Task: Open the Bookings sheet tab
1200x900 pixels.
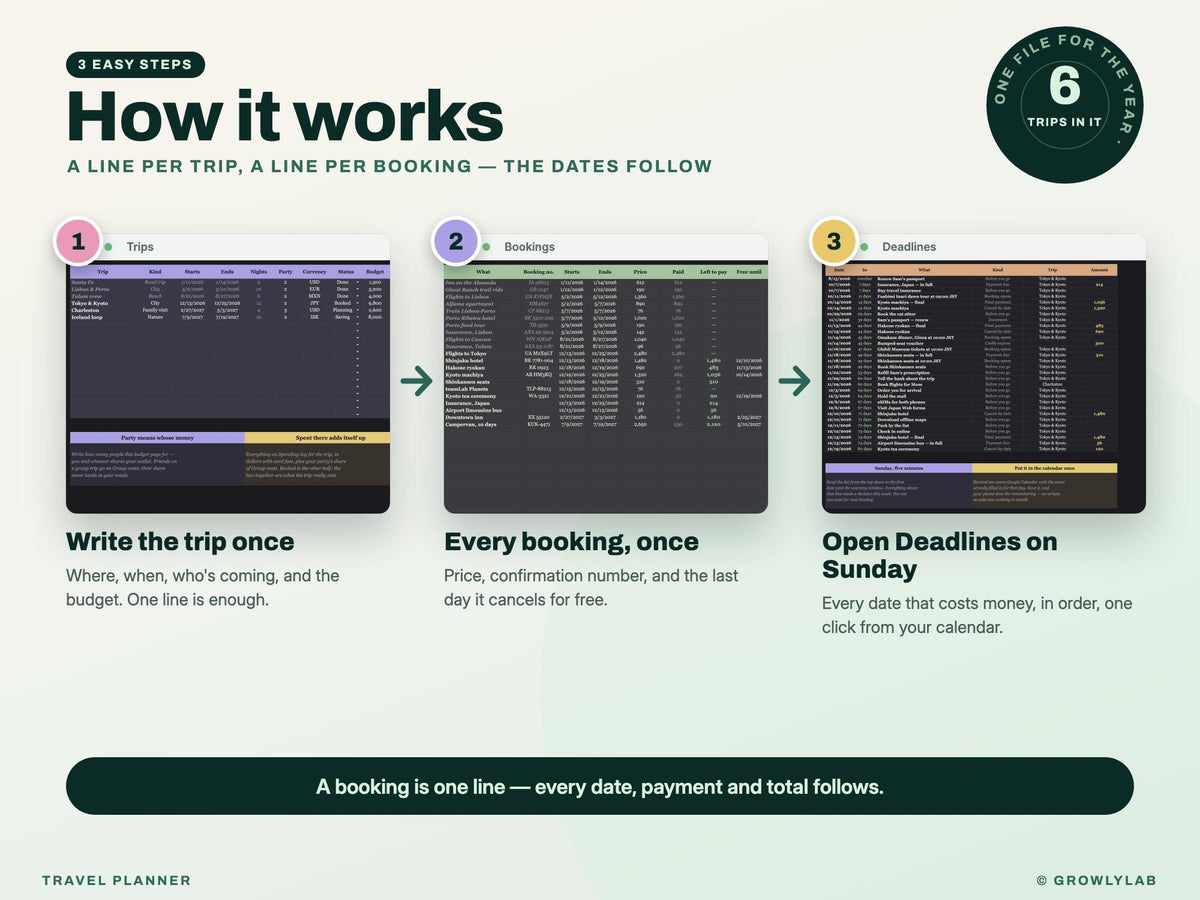Action: tap(529, 246)
